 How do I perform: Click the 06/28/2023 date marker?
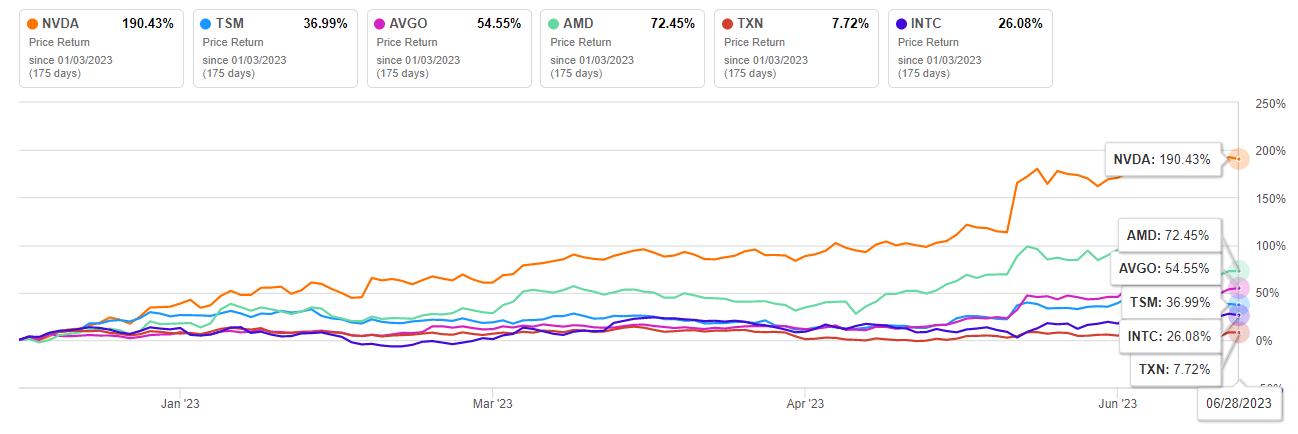pos(1240,405)
